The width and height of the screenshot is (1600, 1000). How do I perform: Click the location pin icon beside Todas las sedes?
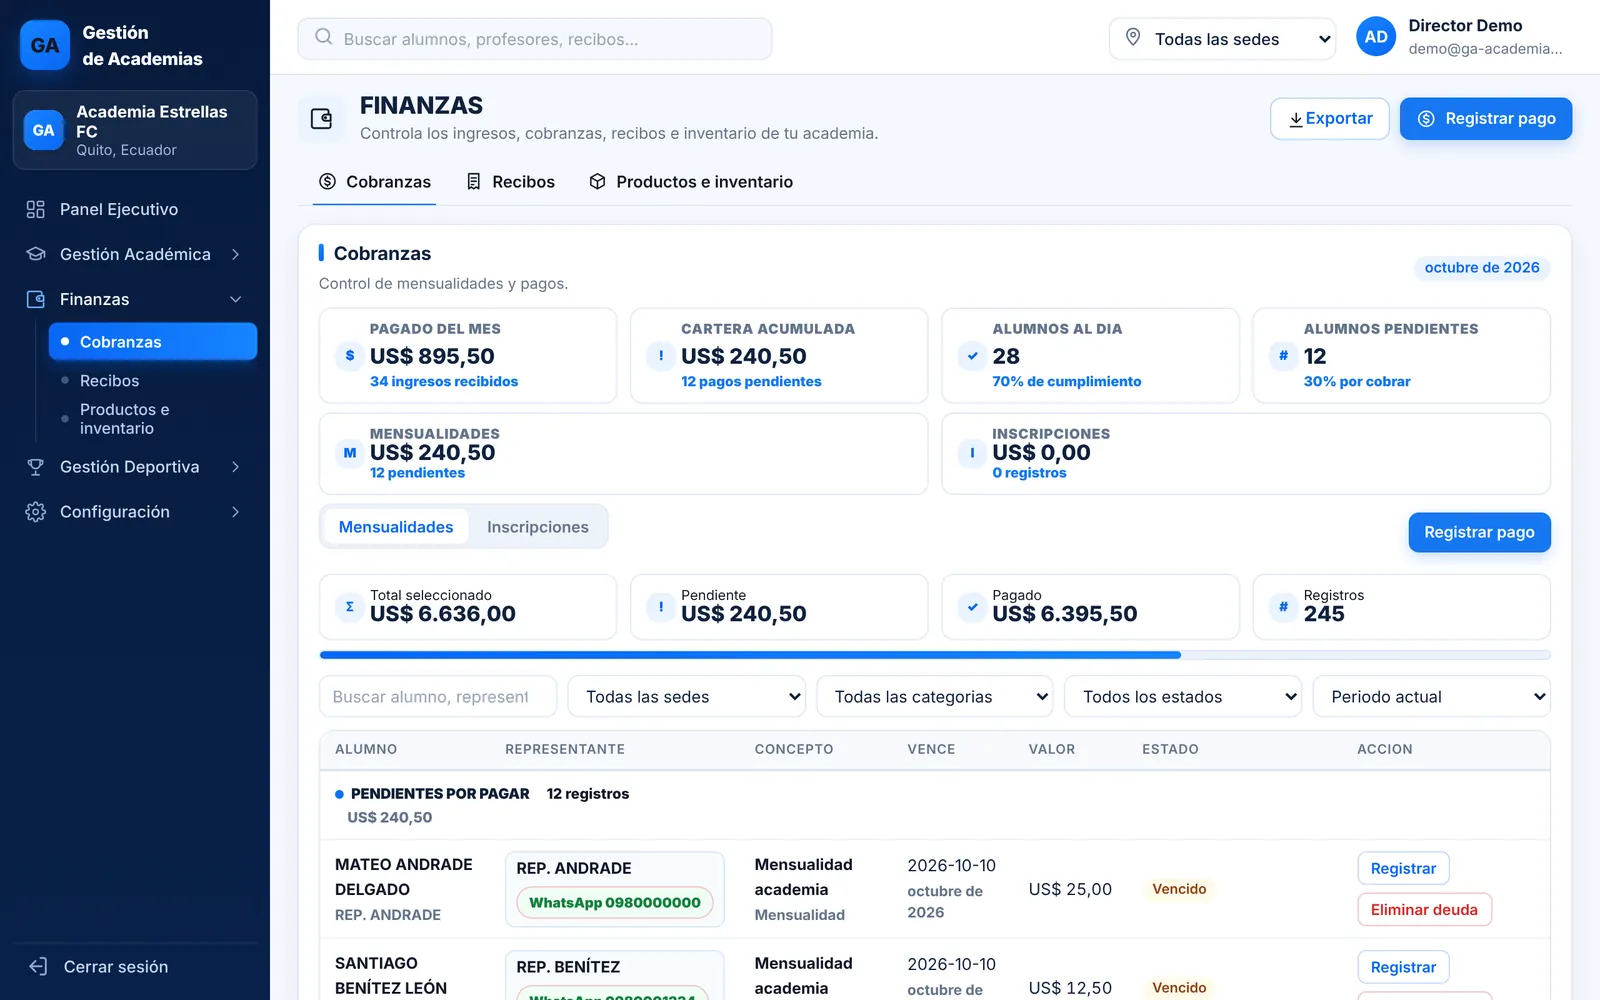pos(1133,37)
